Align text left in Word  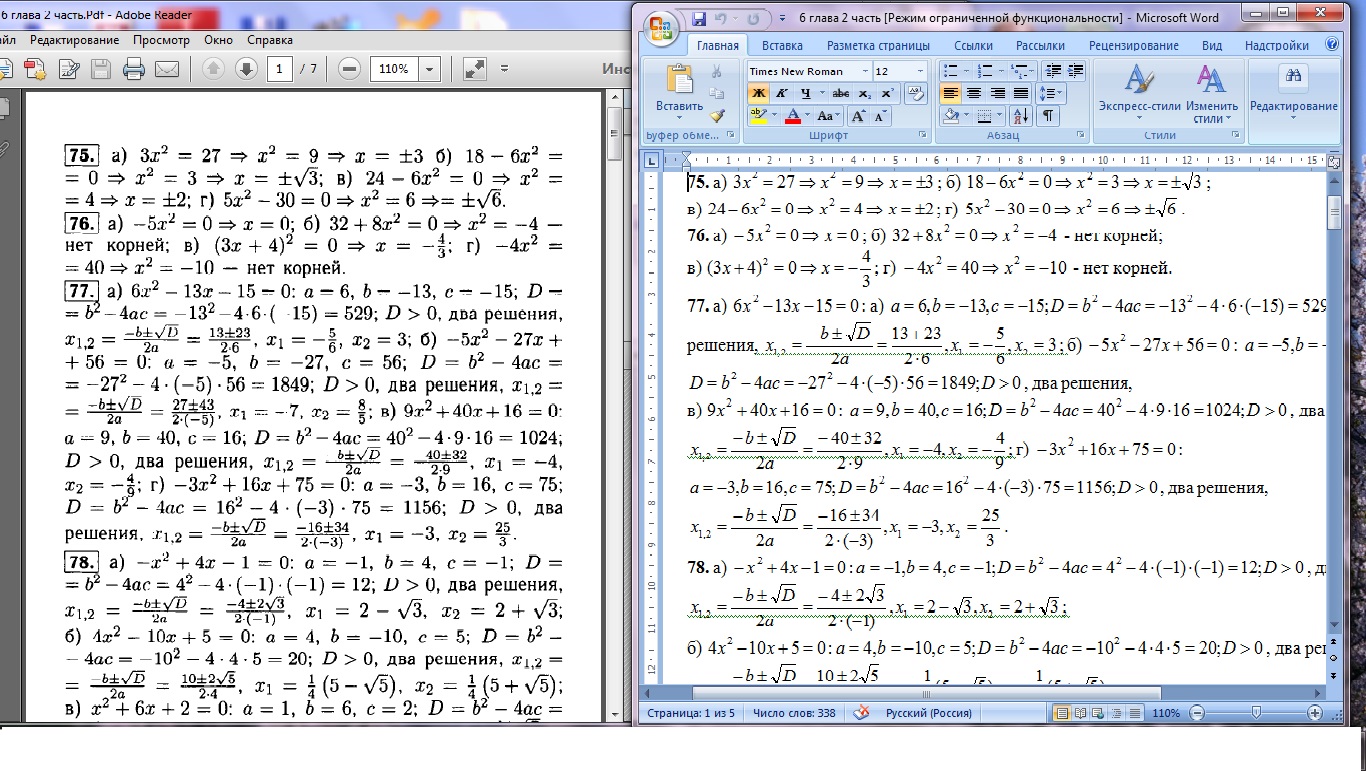click(950, 93)
